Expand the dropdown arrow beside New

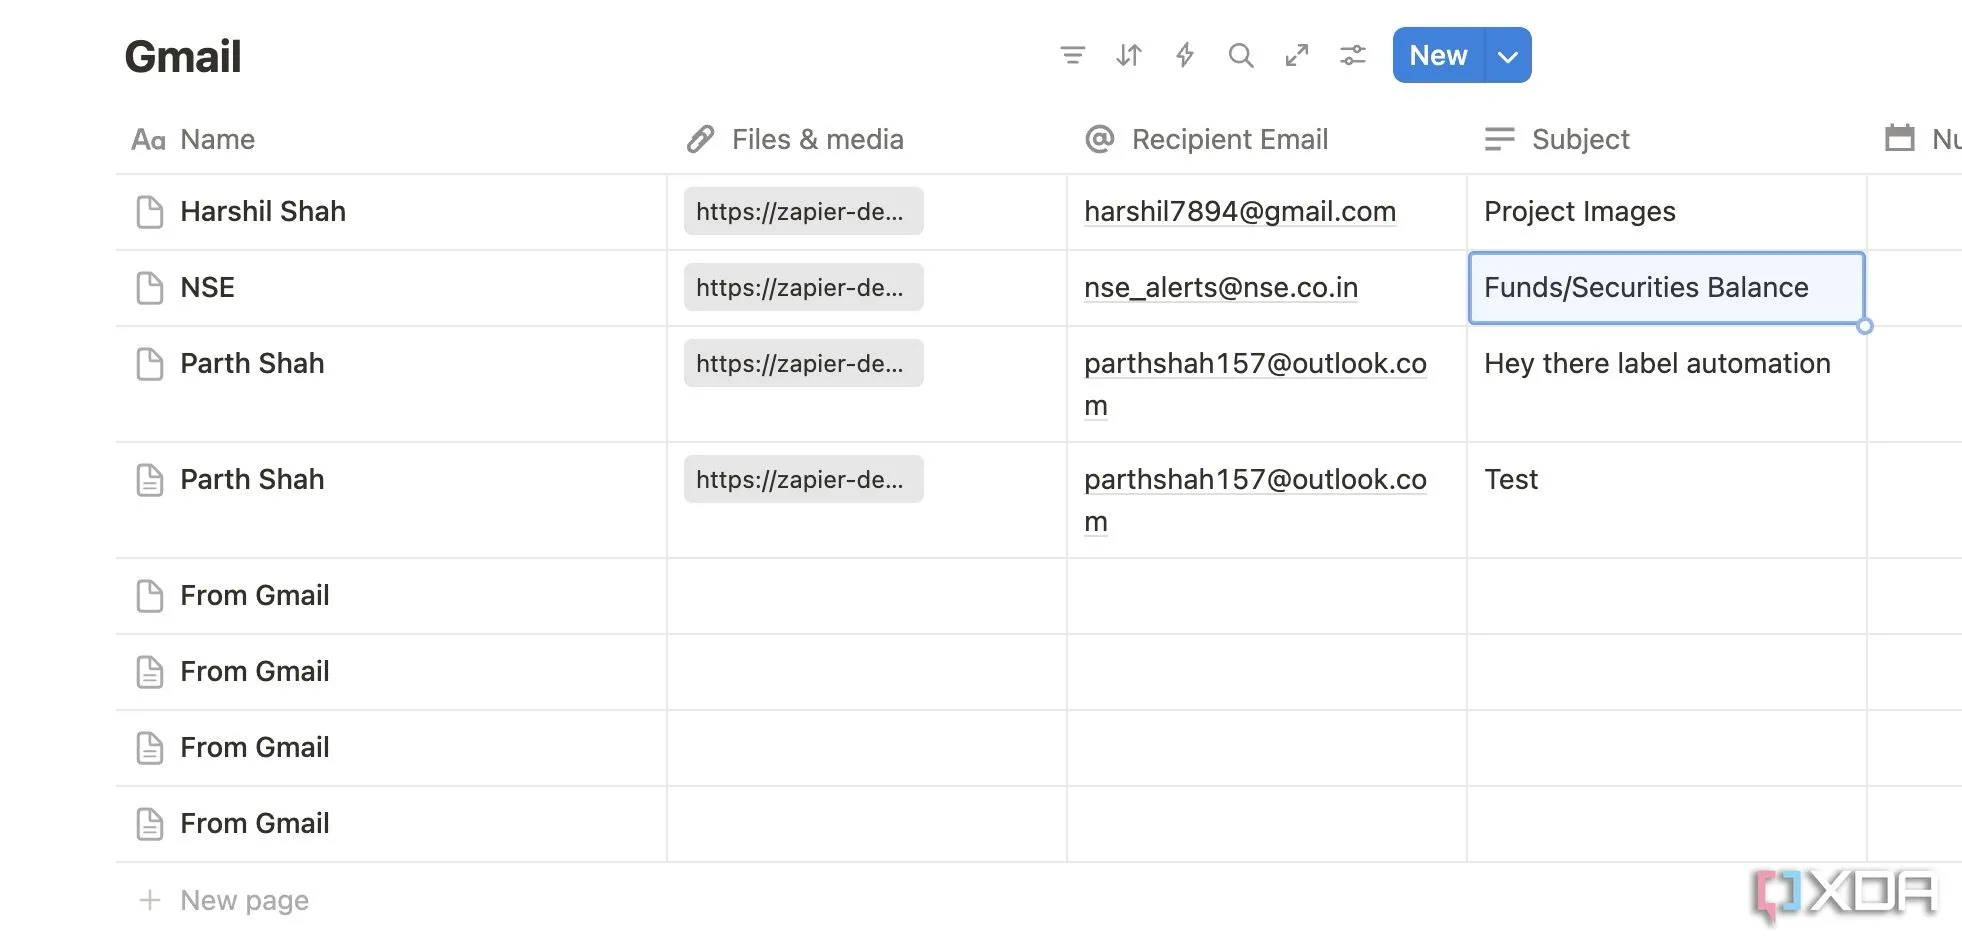pos(1508,56)
